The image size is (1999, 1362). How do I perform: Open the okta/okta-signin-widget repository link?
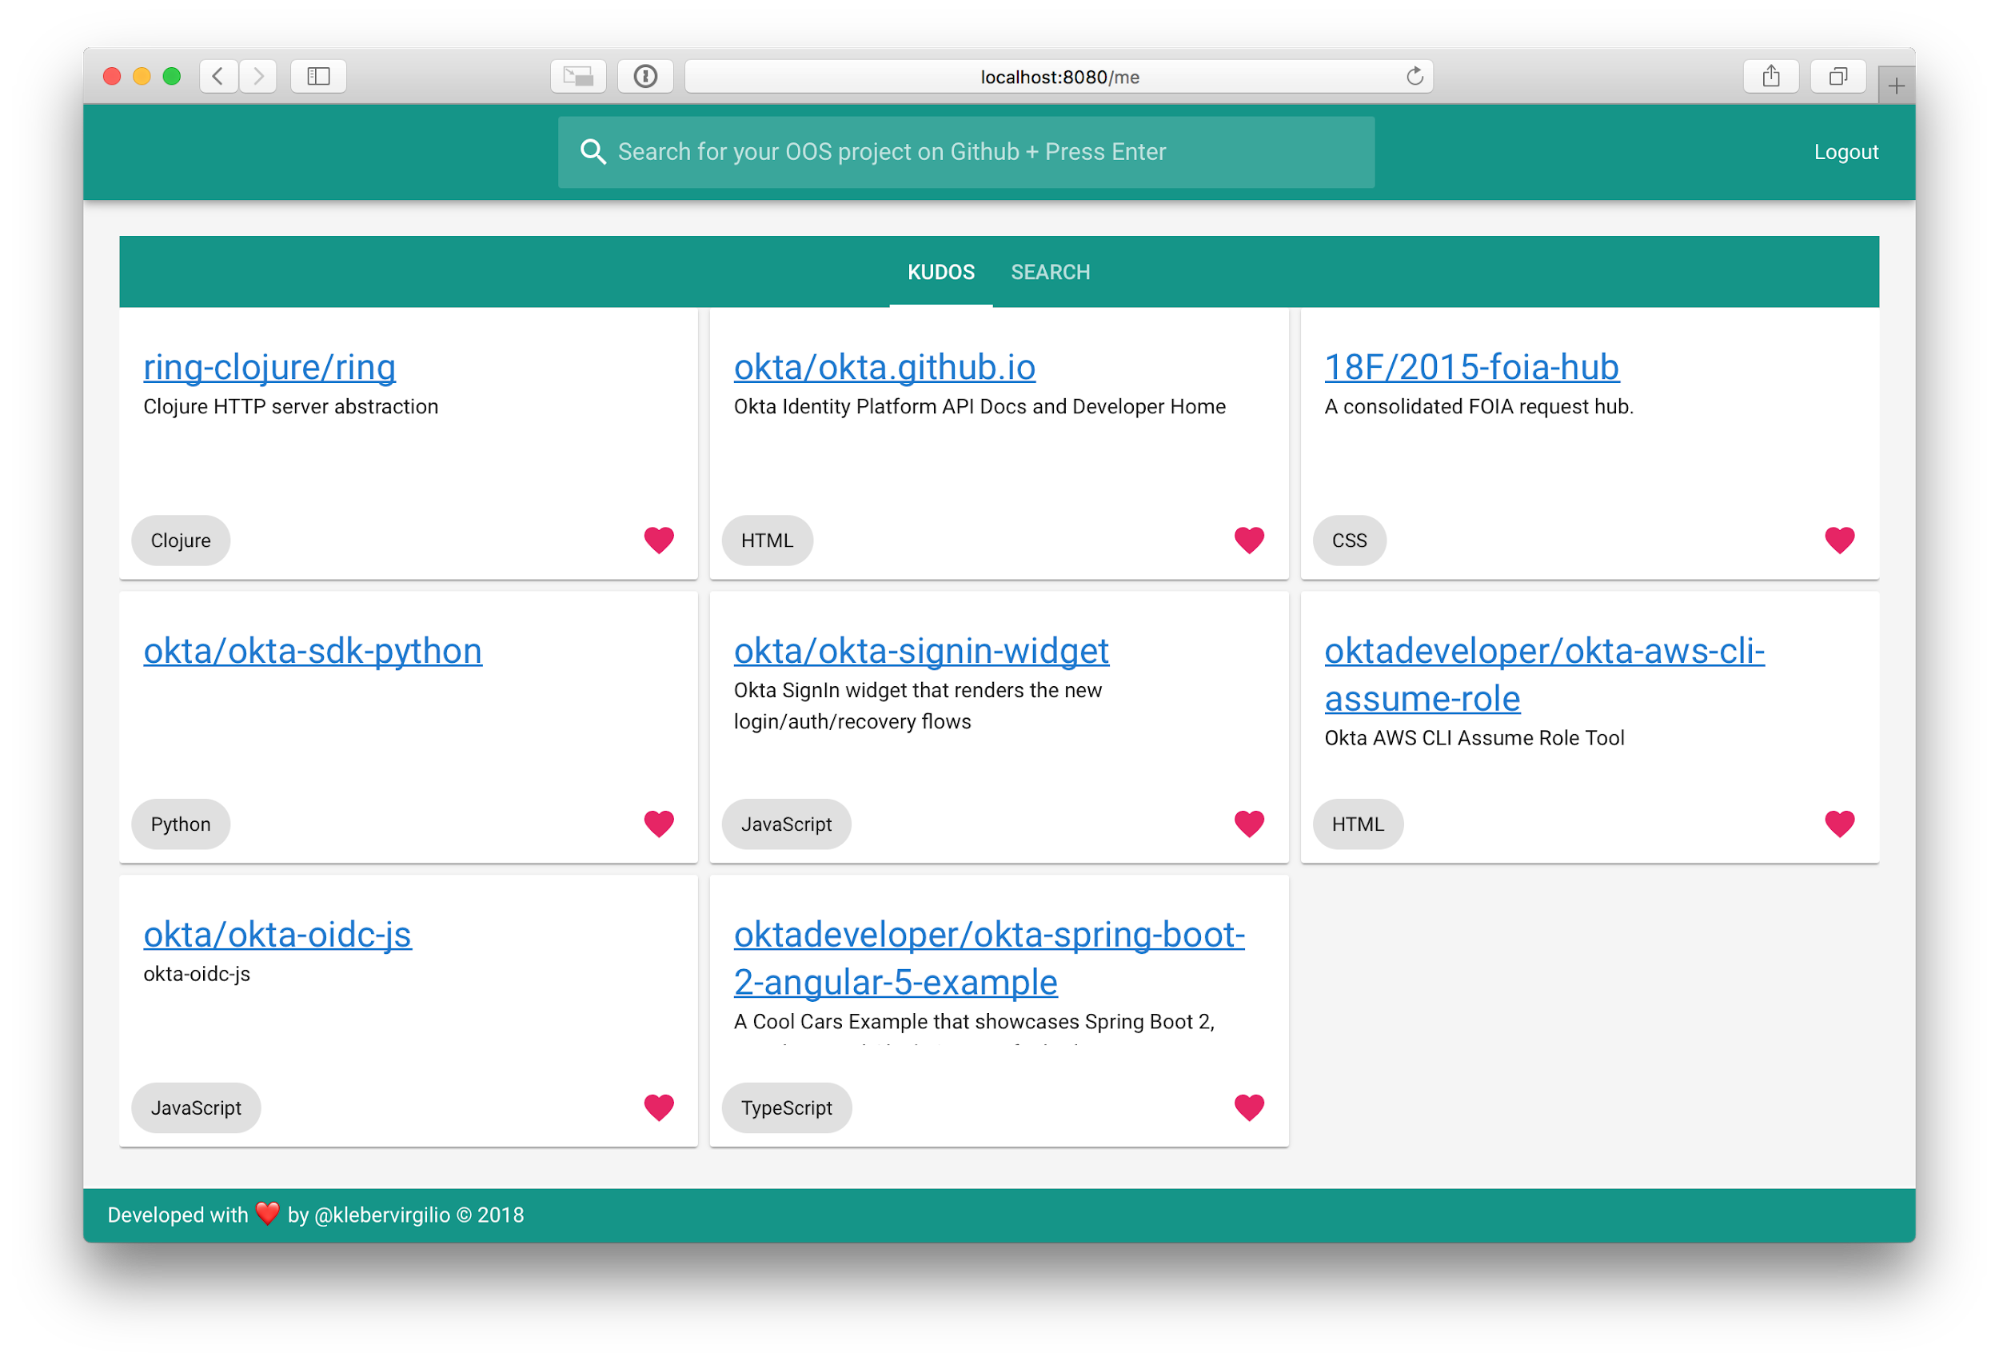[x=920, y=651]
